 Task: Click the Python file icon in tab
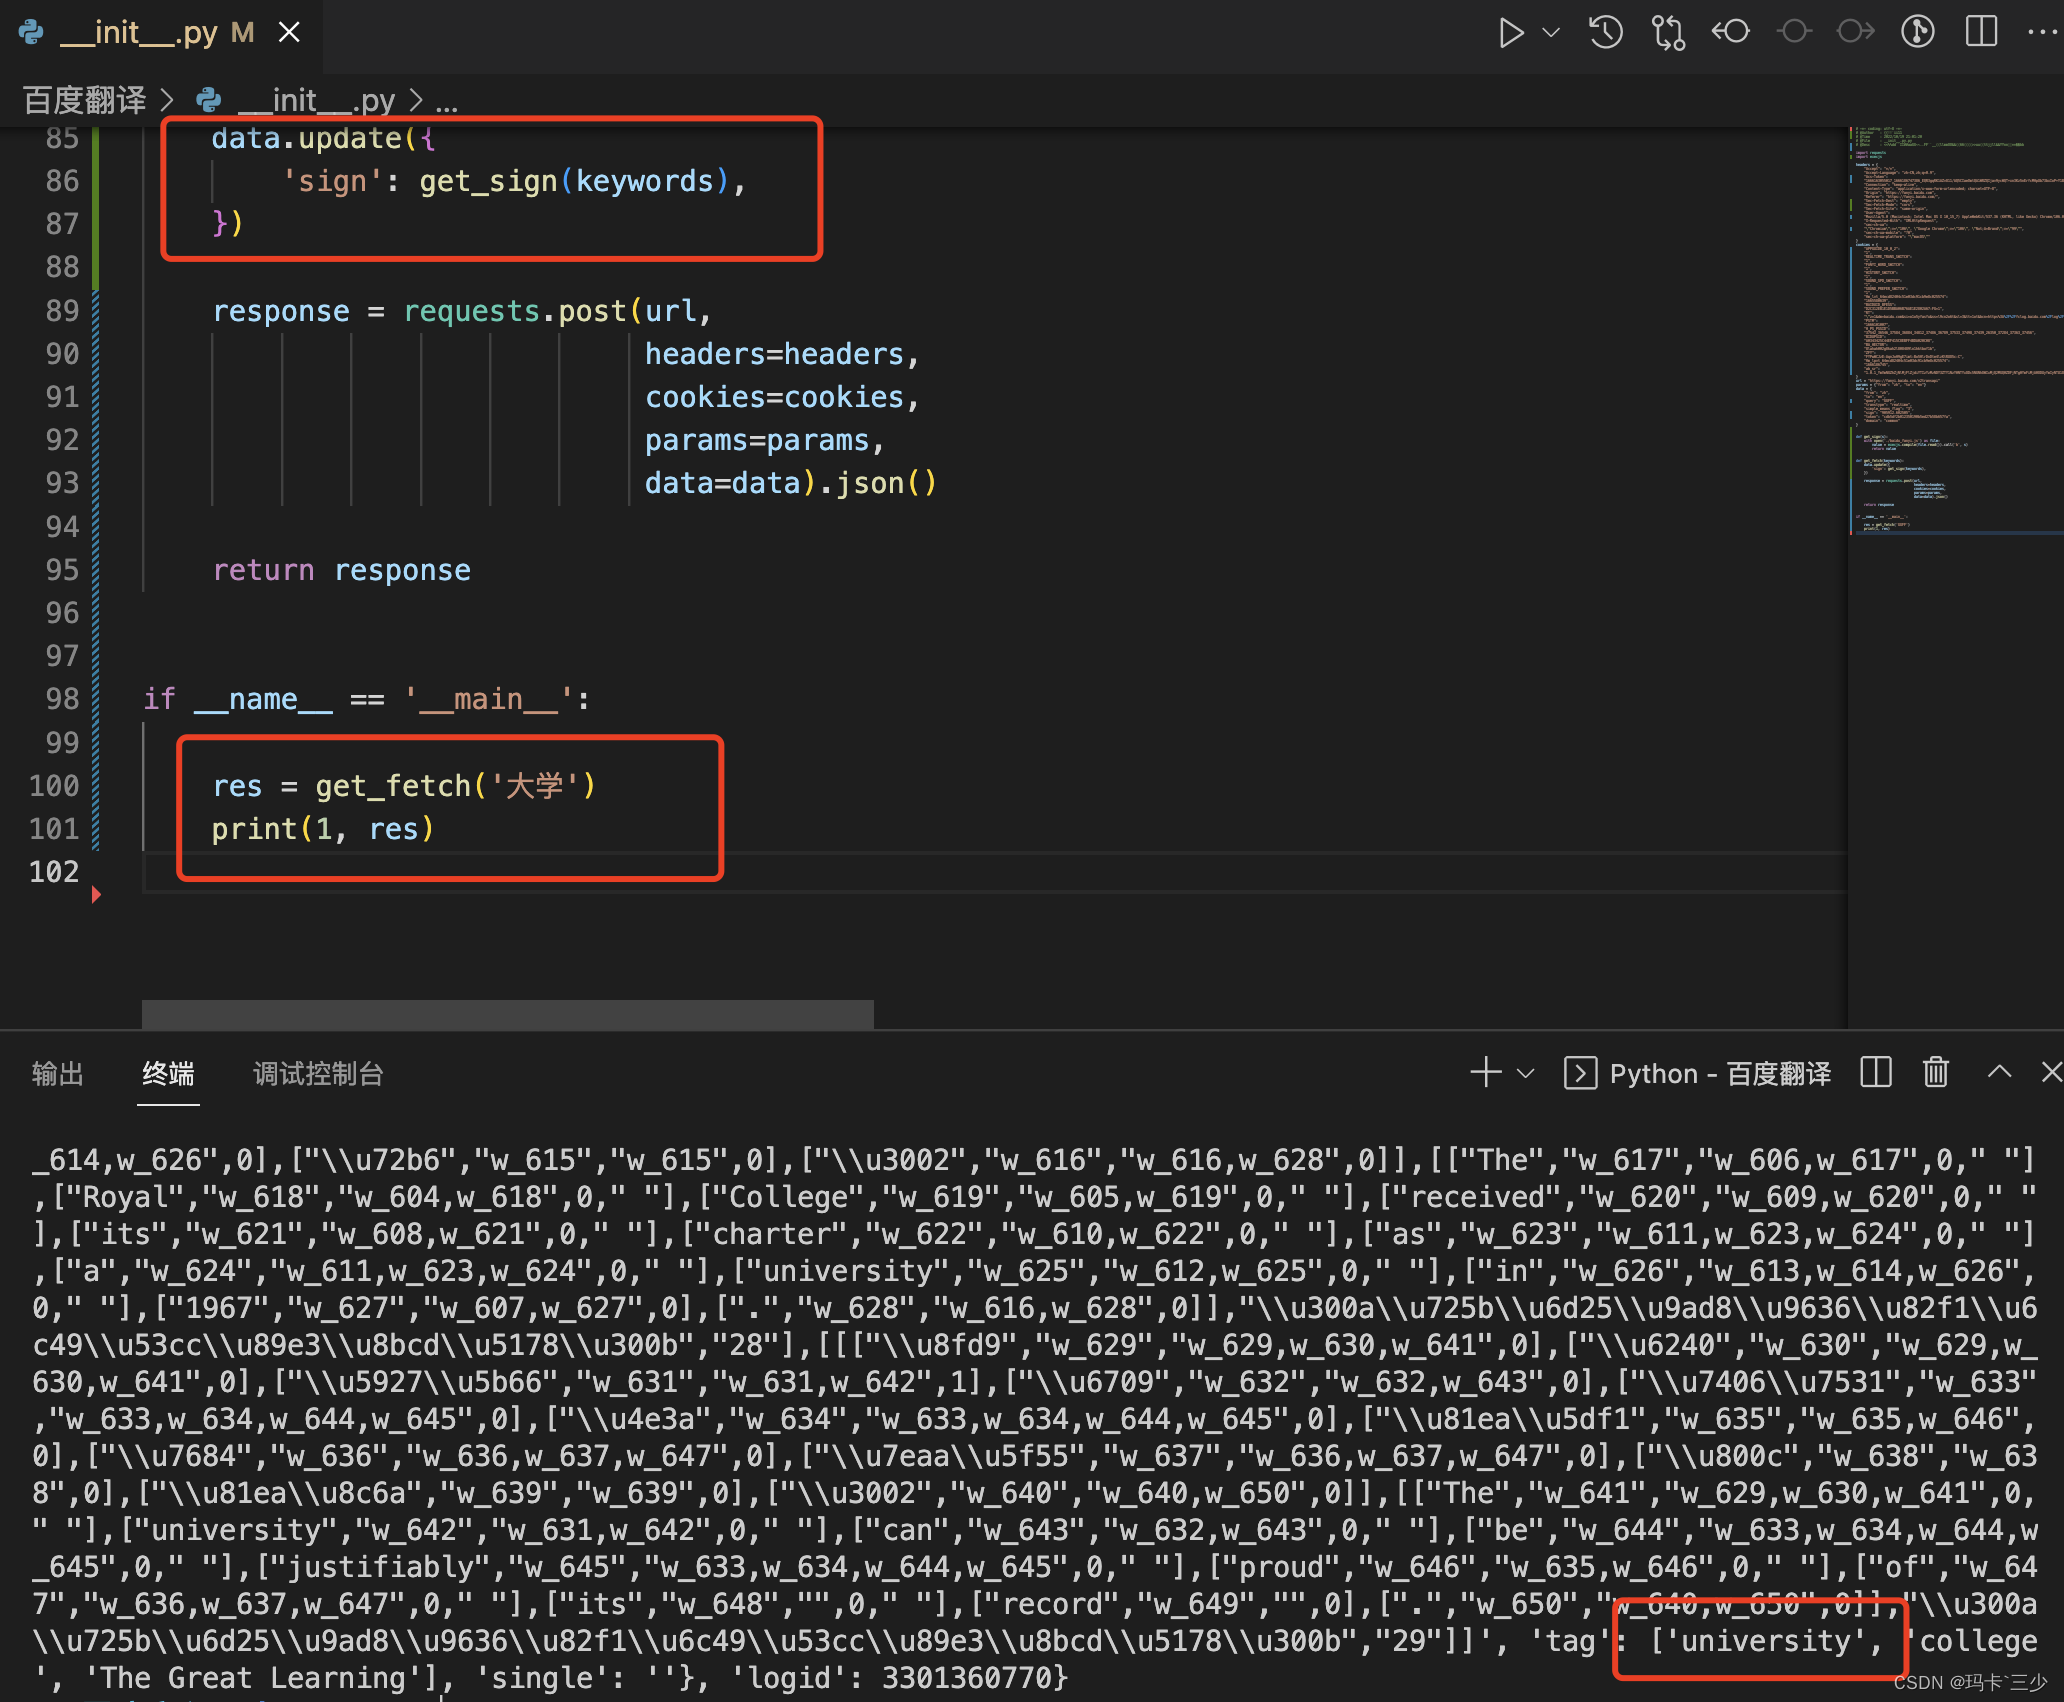[32, 32]
